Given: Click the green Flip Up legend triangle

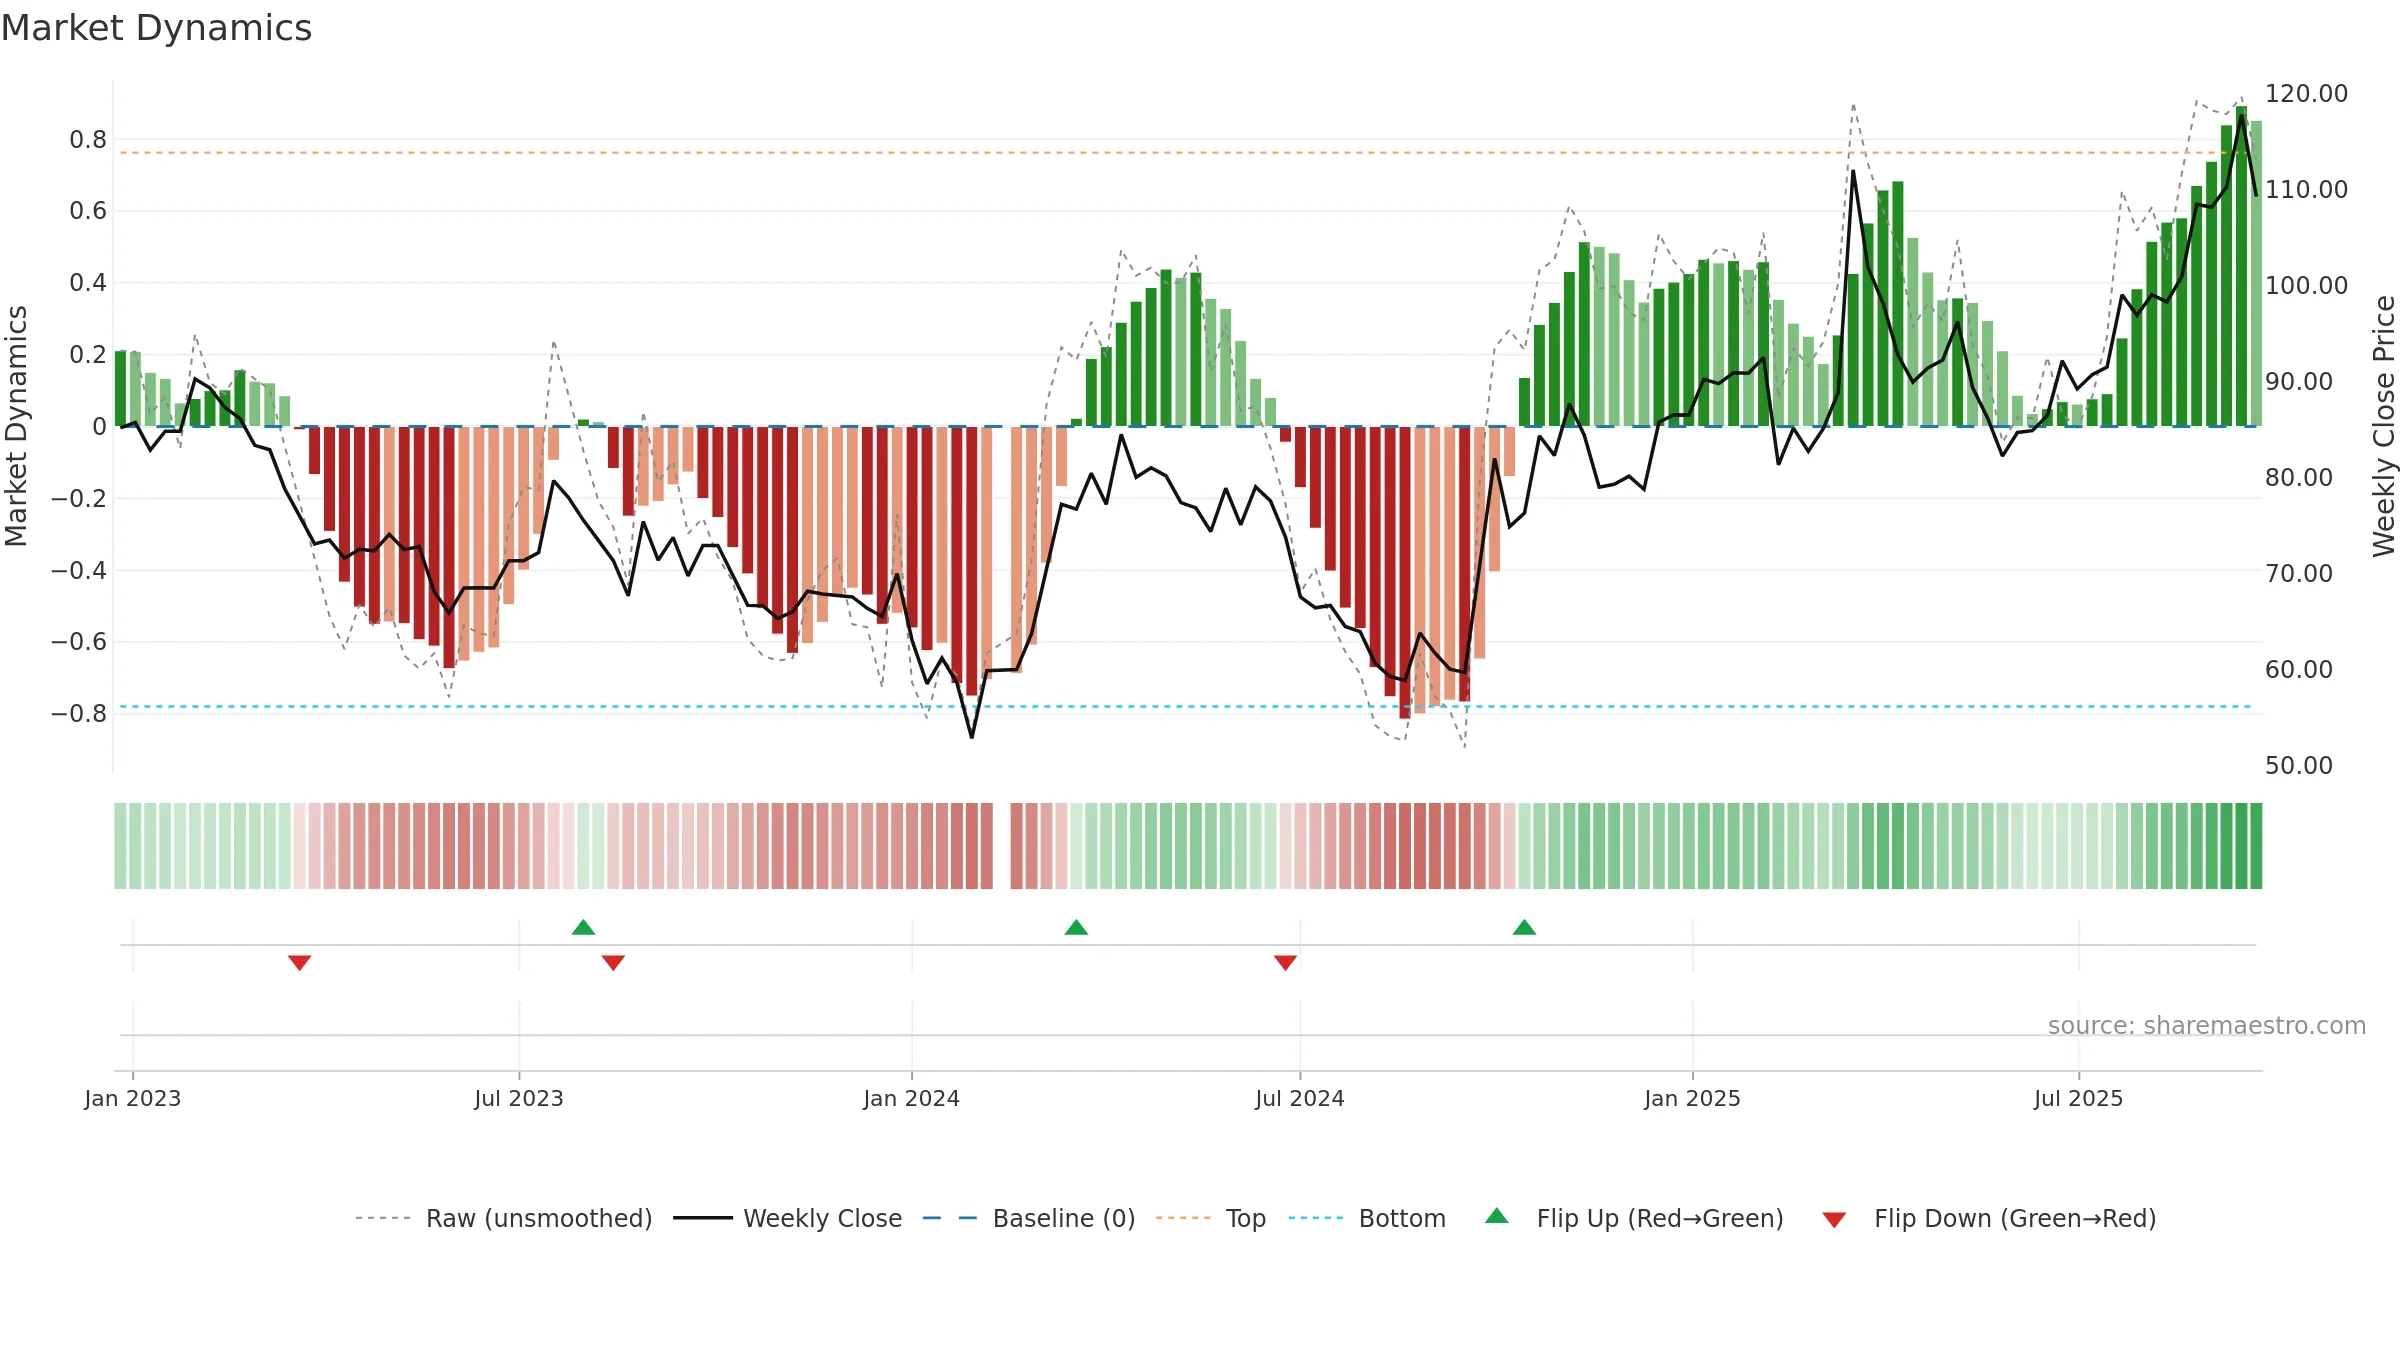Looking at the screenshot, I should click(1497, 1216).
